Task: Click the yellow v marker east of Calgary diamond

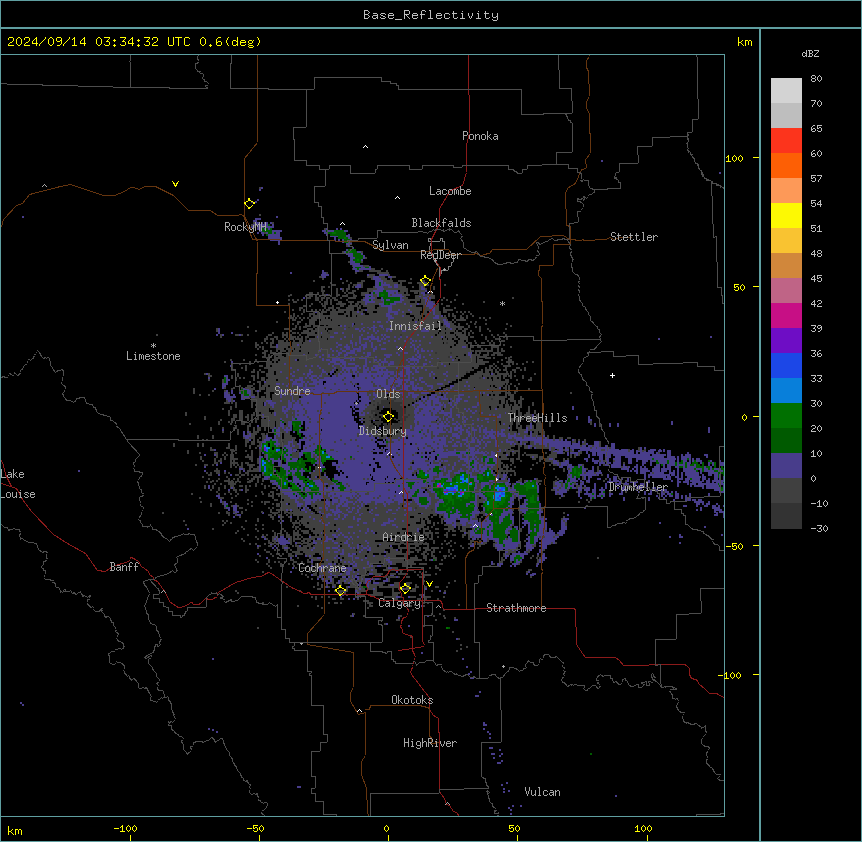Action: point(429,584)
